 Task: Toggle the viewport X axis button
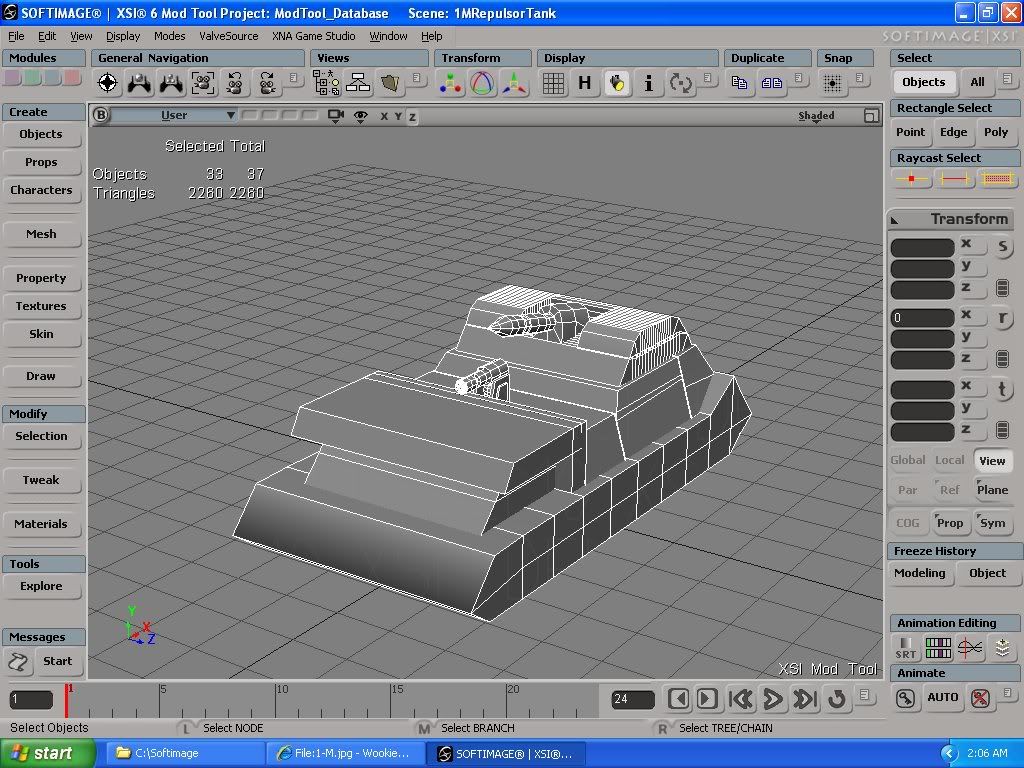(384, 116)
